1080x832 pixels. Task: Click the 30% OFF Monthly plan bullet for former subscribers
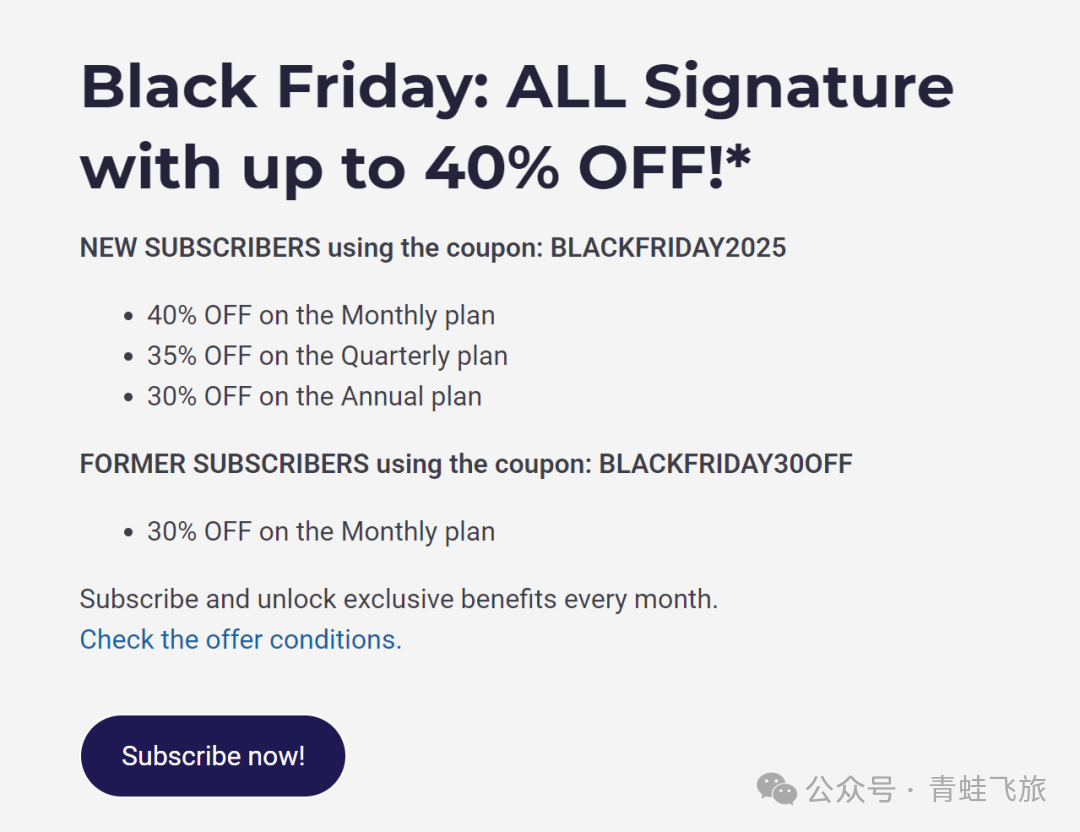coord(321,531)
